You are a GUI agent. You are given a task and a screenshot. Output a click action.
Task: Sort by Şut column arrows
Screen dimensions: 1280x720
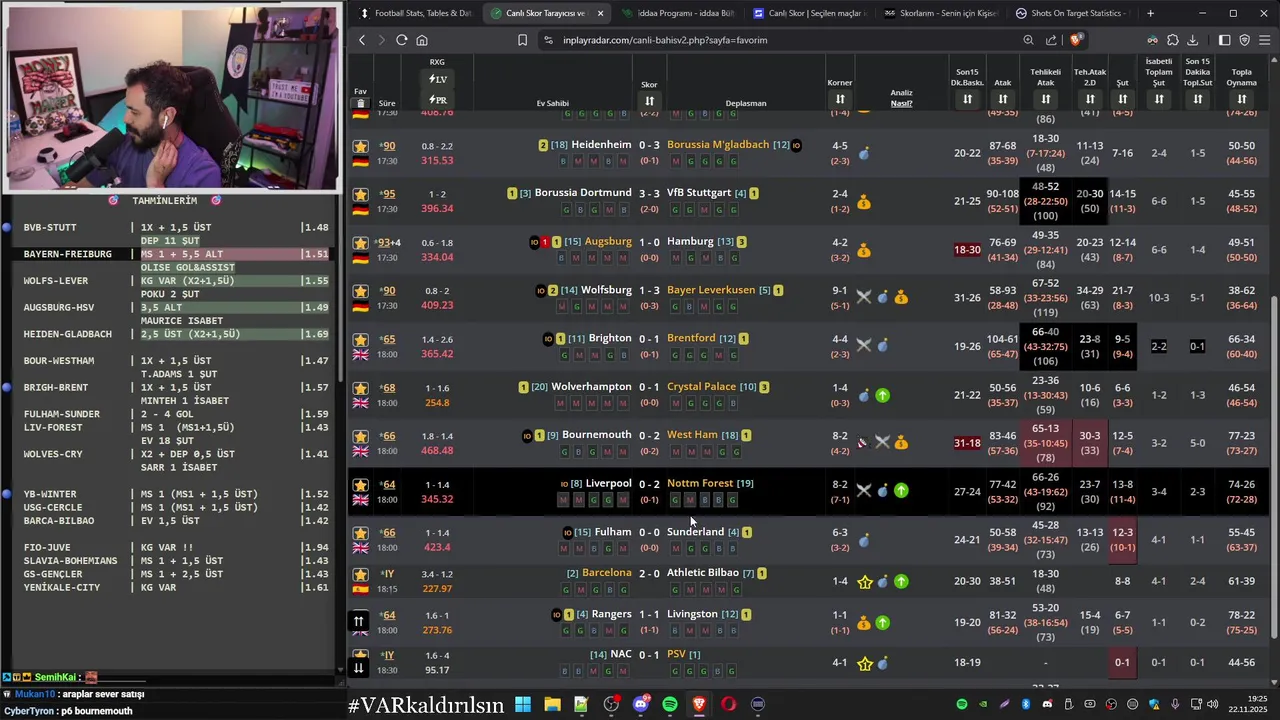tap(1122, 99)
